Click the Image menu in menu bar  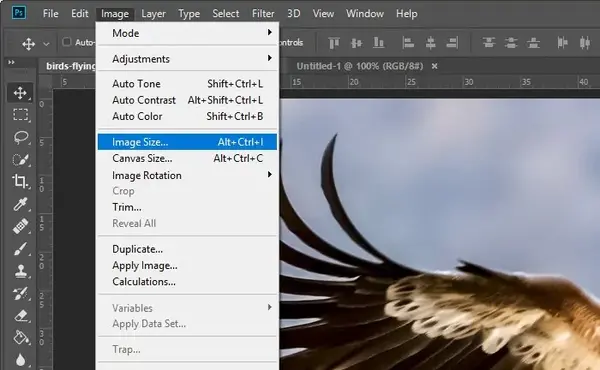point(115,14)
